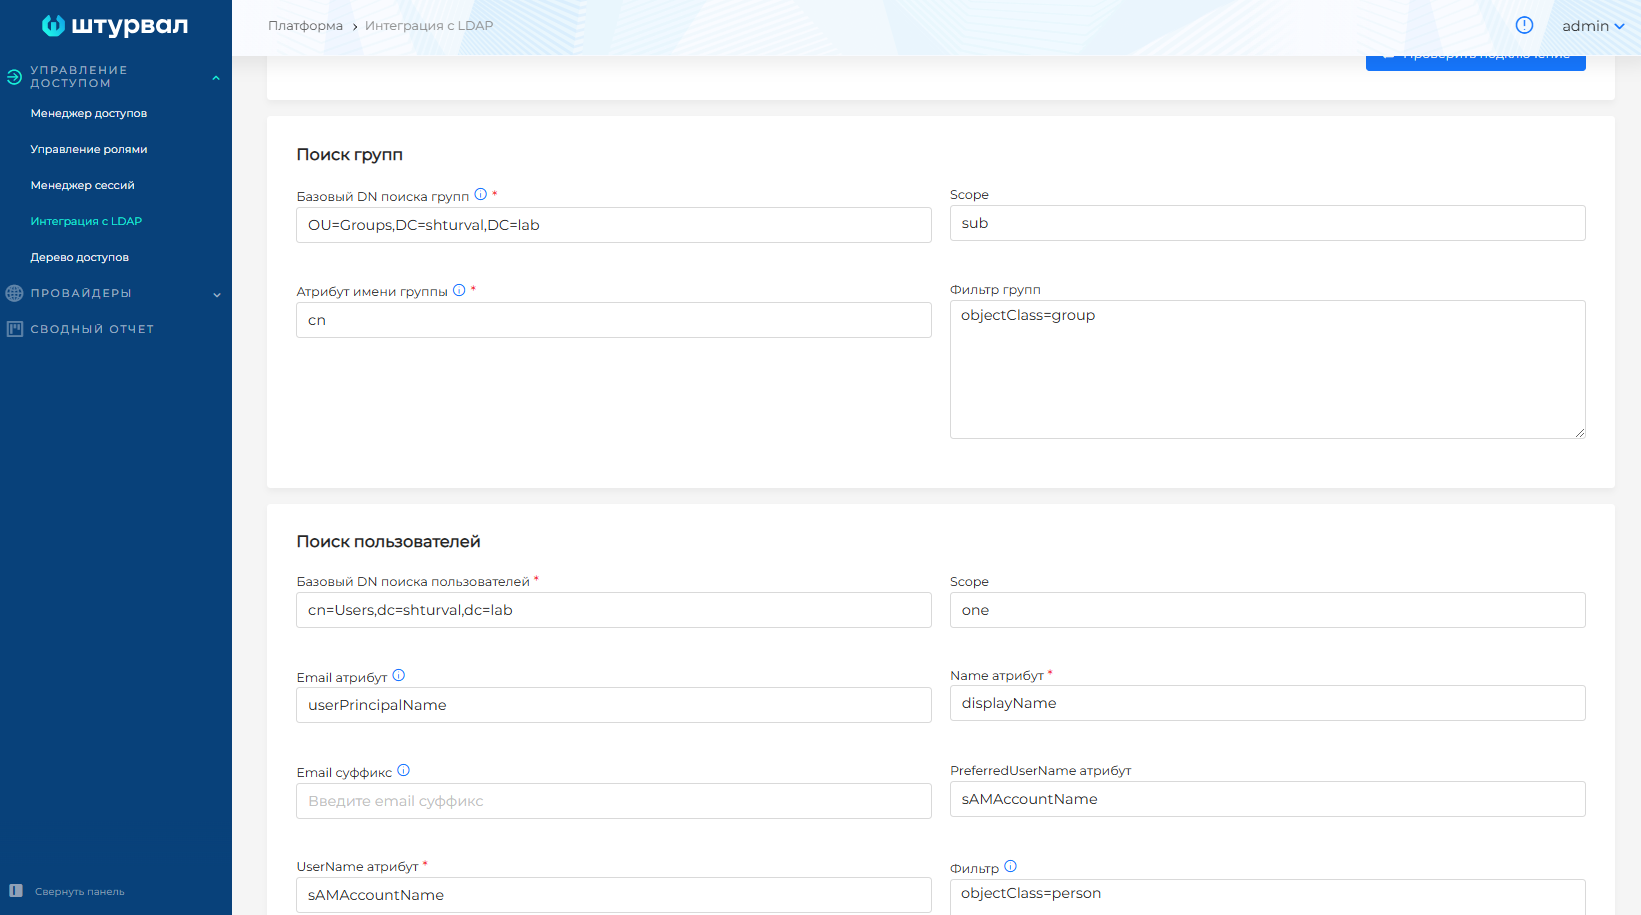1641x915 pixels.
Task: Click info icon next to Фильтр label
Action: pos(1010,866)
